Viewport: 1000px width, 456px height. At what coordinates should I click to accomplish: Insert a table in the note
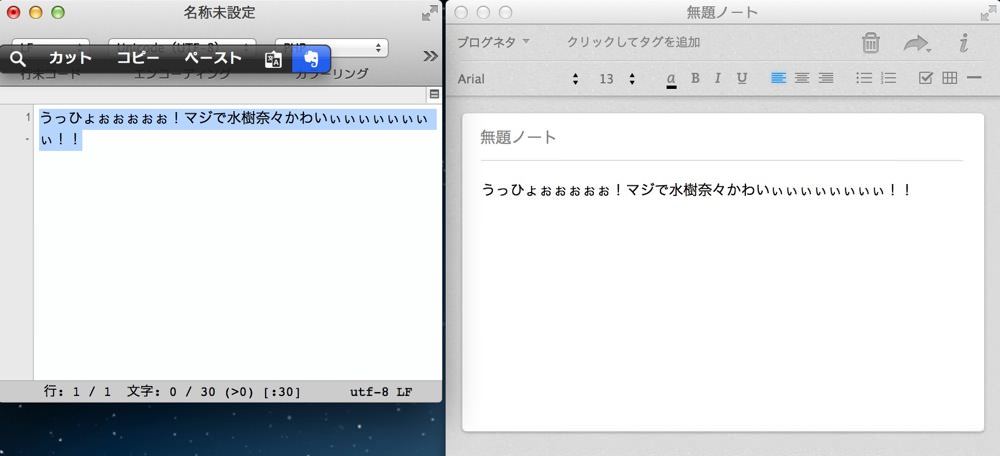coord(950,78)
